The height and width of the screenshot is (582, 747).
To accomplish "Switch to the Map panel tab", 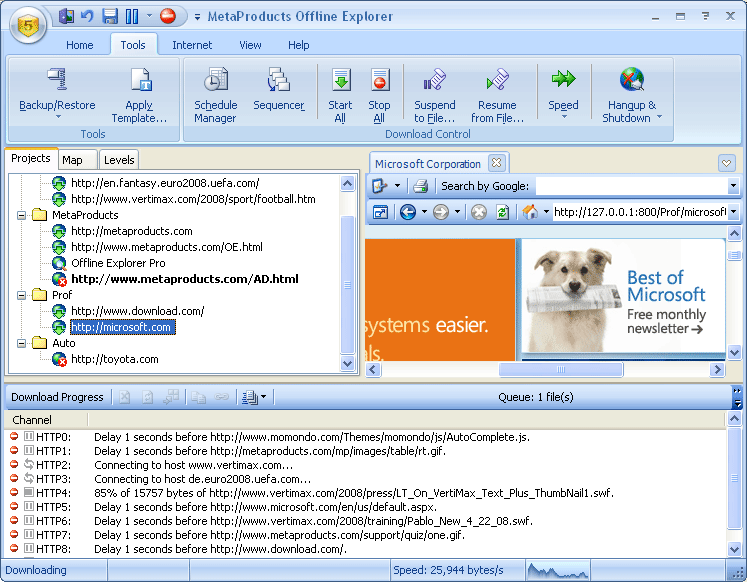I will pos(72,160).
